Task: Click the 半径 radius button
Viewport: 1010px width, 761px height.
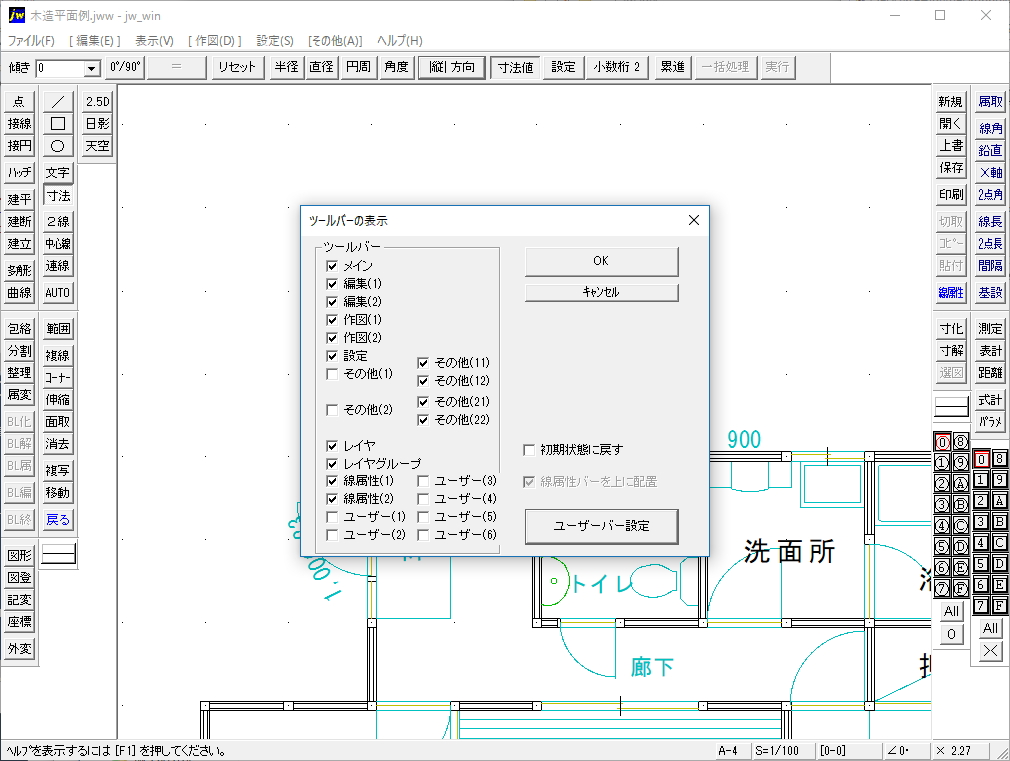Action: pyautogui.click(x=287, y=67)
